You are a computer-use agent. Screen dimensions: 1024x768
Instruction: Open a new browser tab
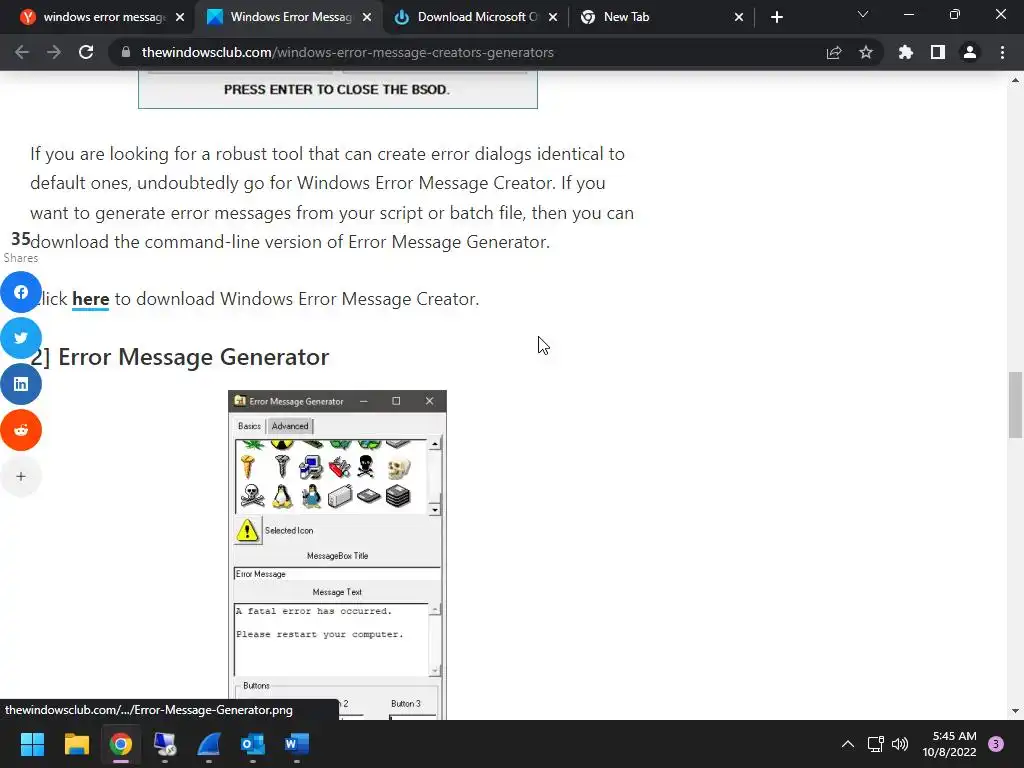point(776,17)
